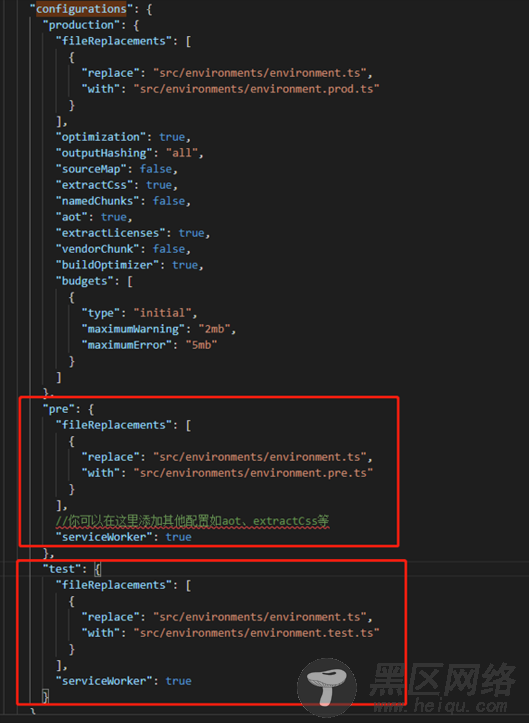Click the "outputHashing" key
The height and width of the screenshot is (723, 529).
[x=104, y=153]
